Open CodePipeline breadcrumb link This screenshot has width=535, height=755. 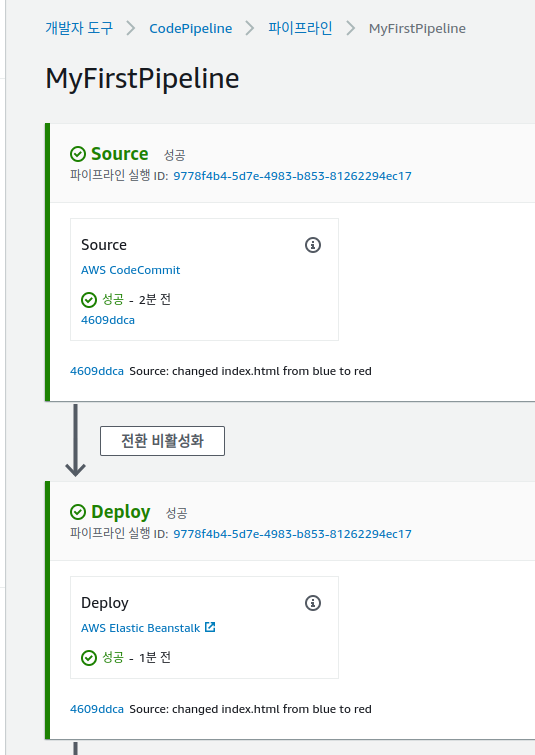click(x=191, y=28)
